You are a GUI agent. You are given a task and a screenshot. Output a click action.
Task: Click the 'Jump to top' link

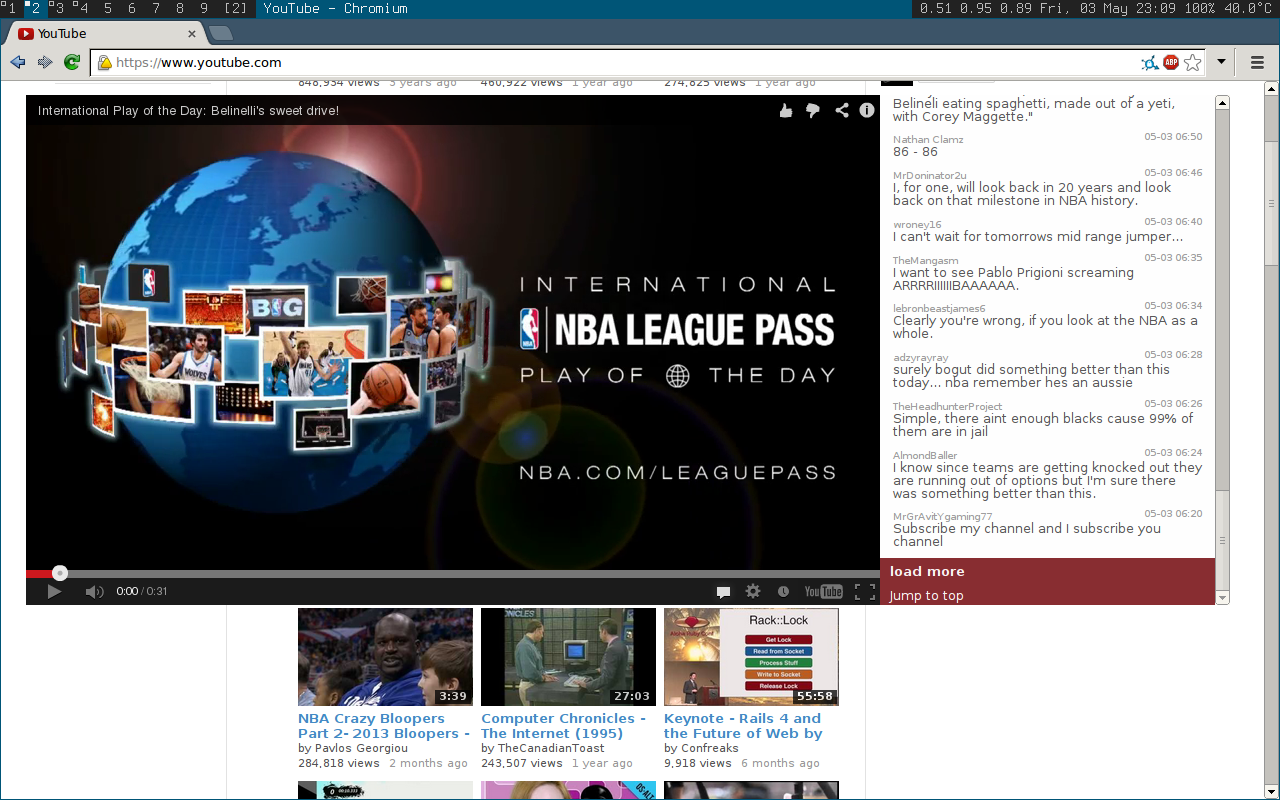click(927, 596)
